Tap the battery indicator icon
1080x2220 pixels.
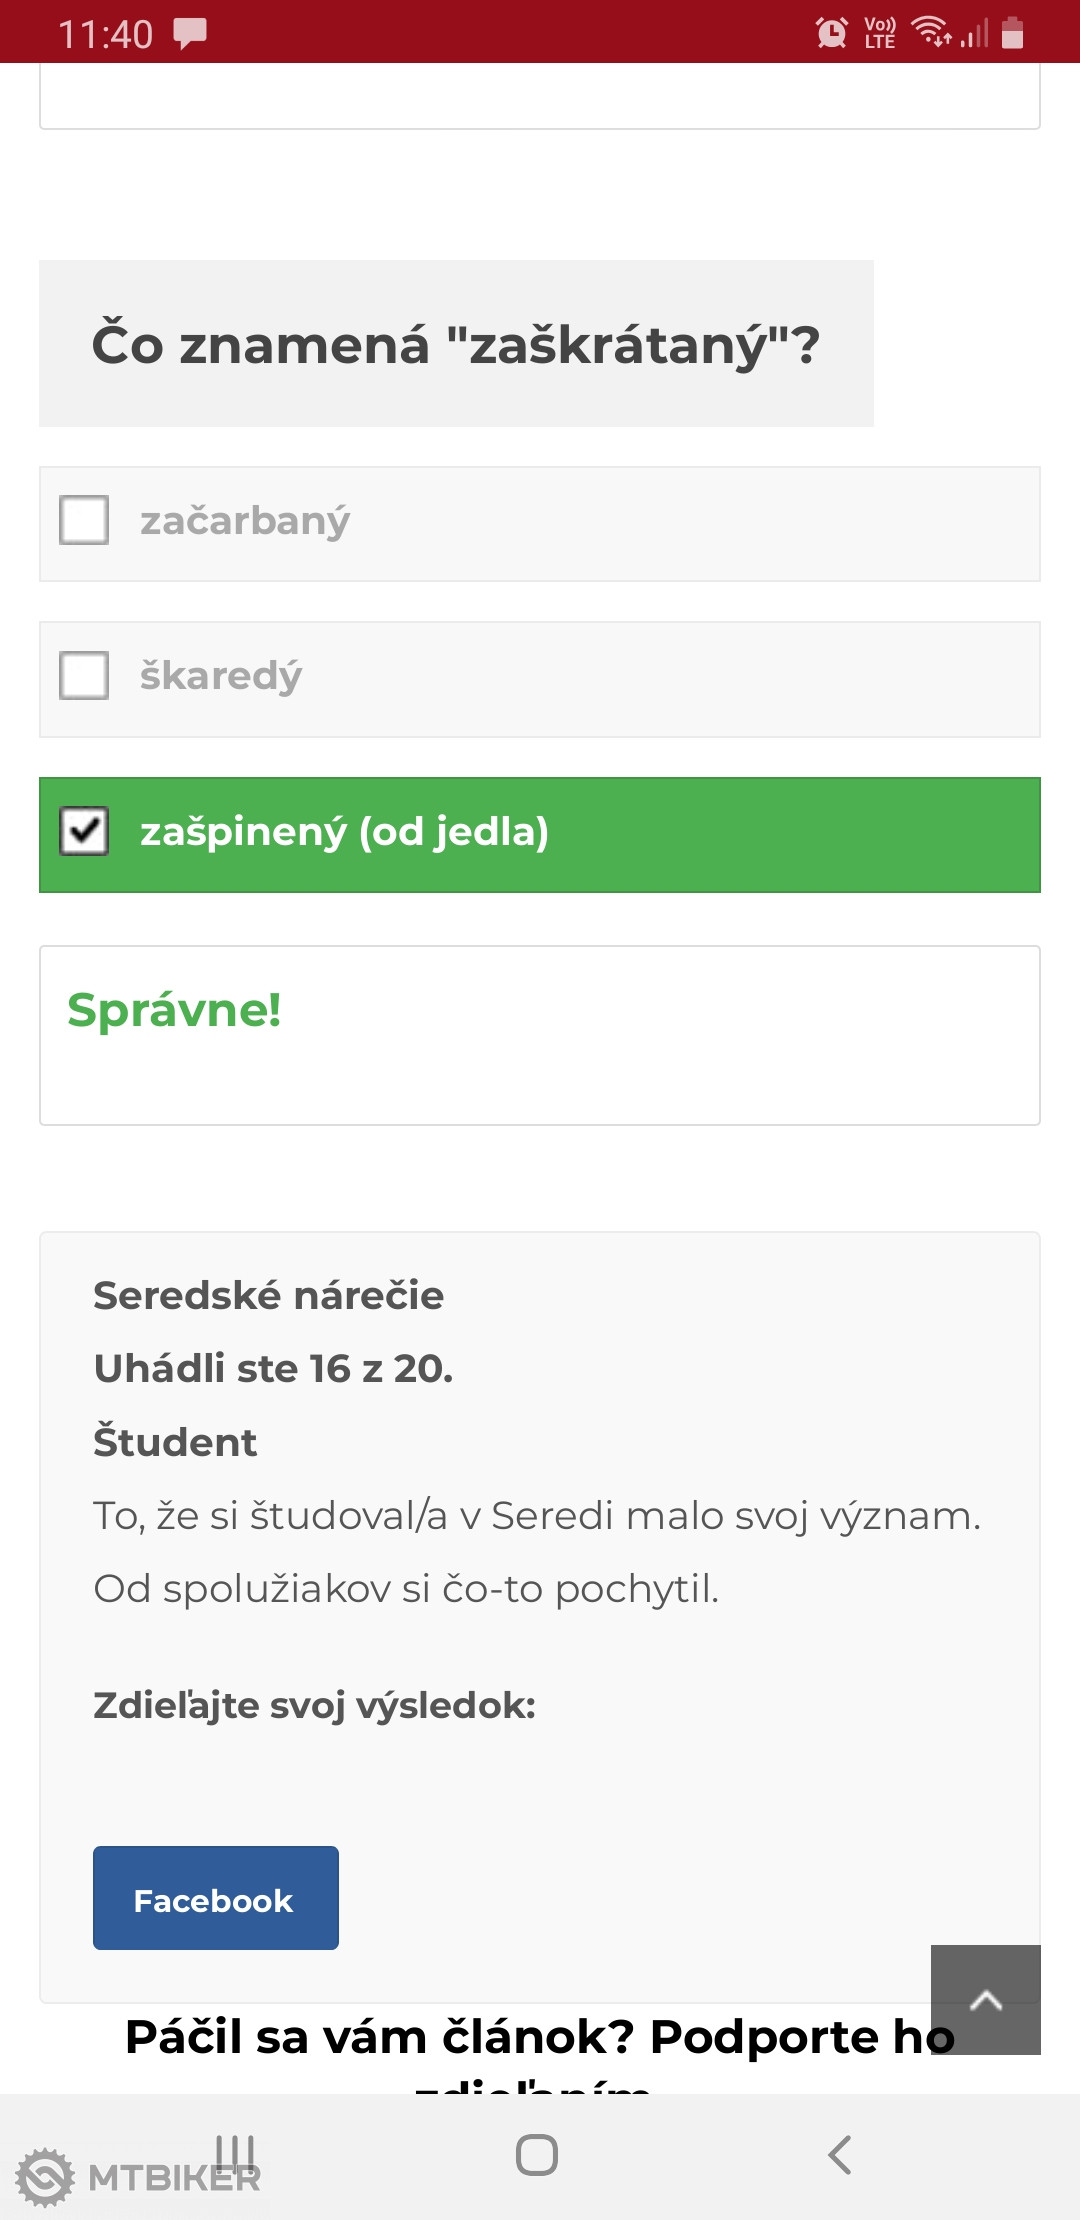[x=1012, y=33]
